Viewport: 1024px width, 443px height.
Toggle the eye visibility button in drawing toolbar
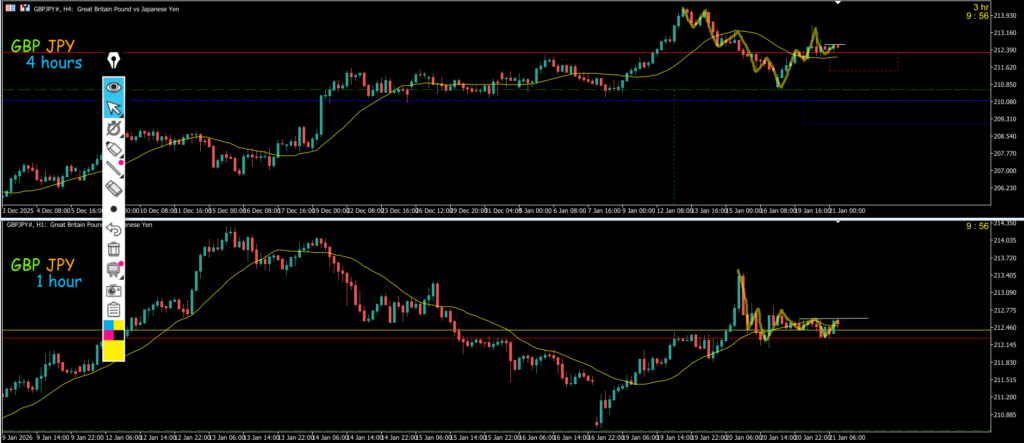click(114, 87)
